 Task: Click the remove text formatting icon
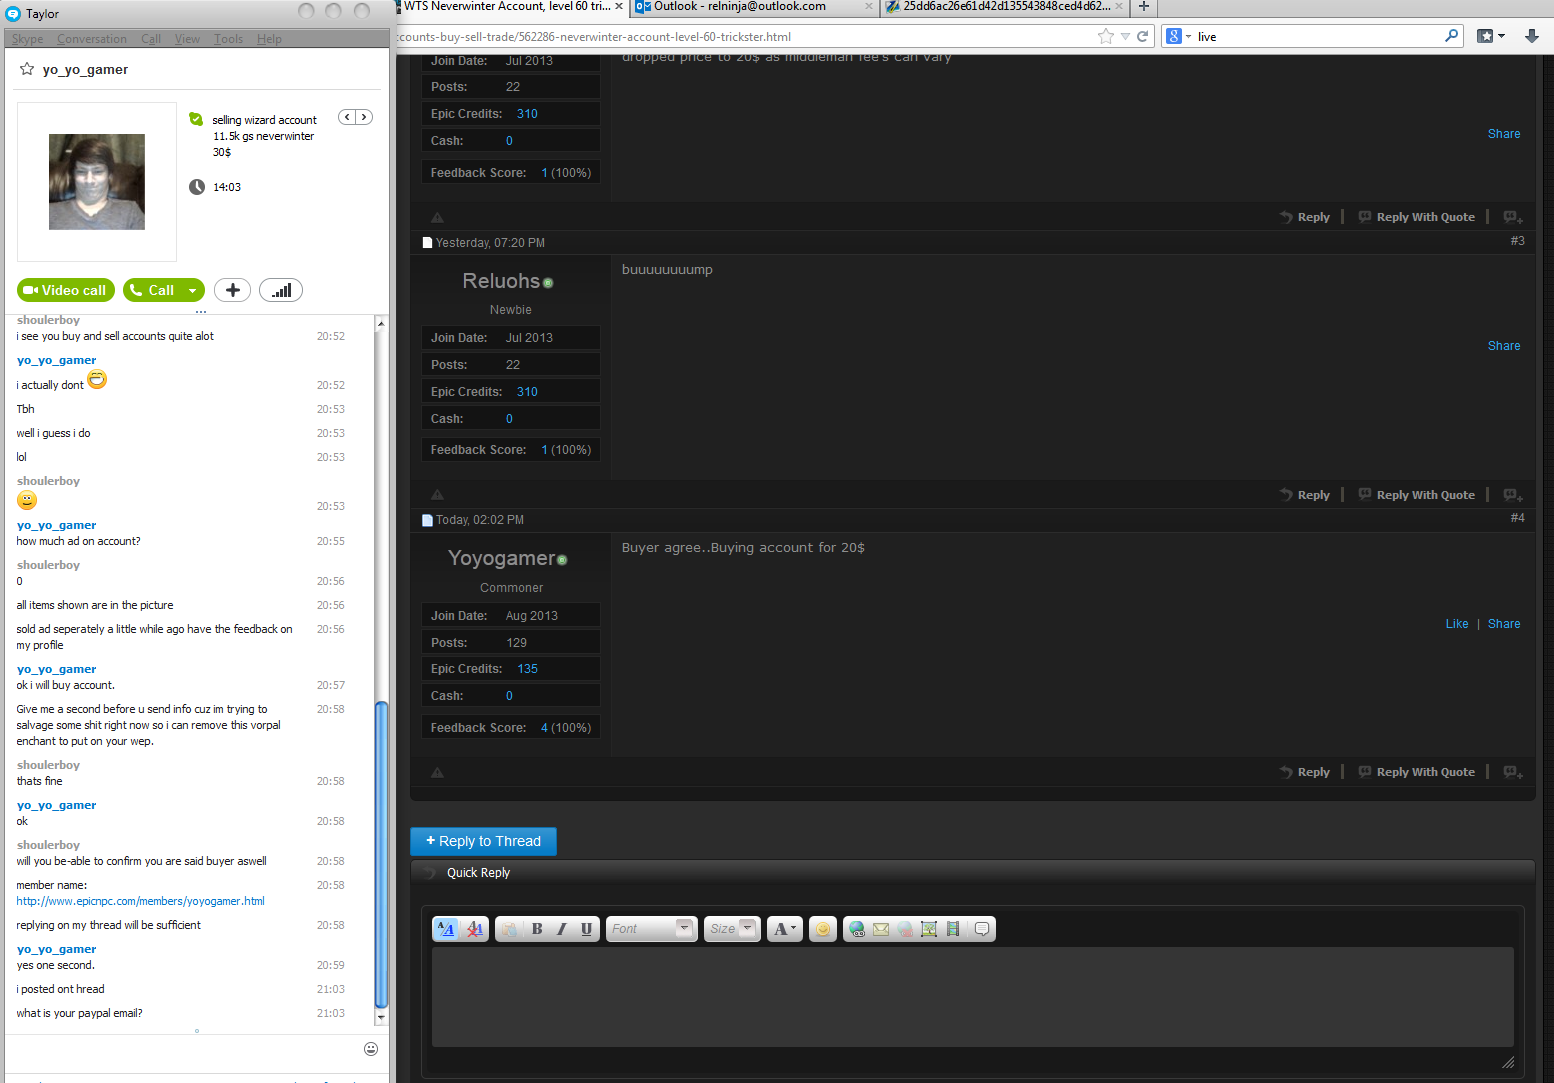[x=475, y=929]
